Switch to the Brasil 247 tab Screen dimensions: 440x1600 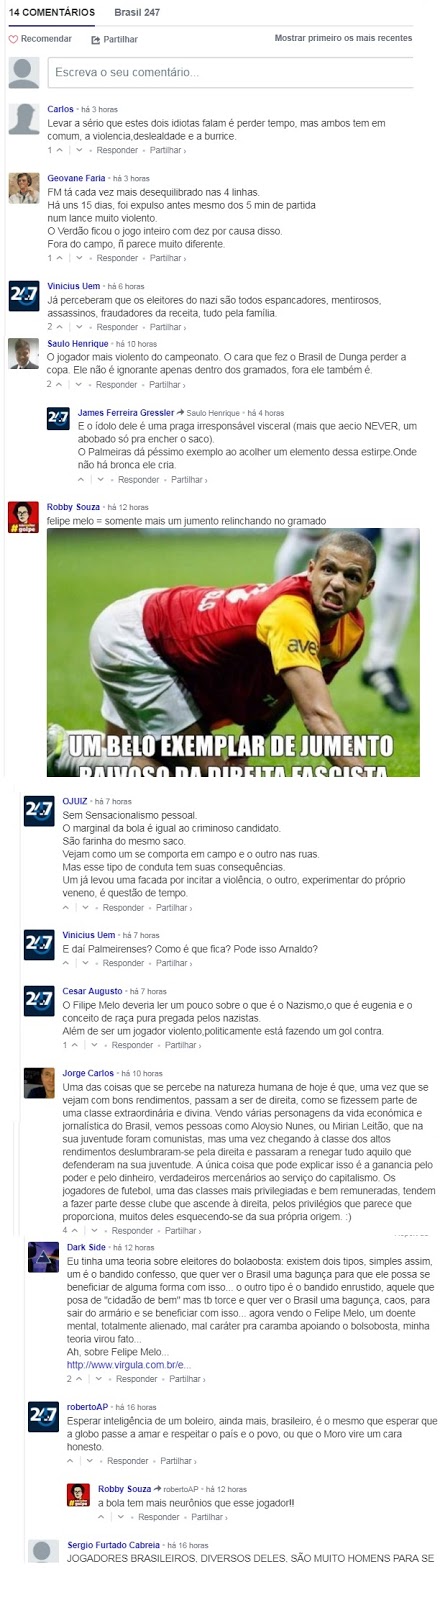click(x=137, y=12)
